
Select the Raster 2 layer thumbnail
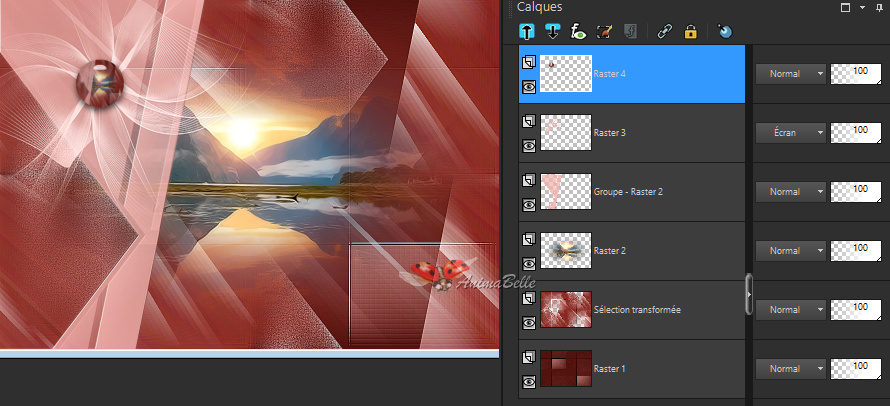[x=566, y=251]
